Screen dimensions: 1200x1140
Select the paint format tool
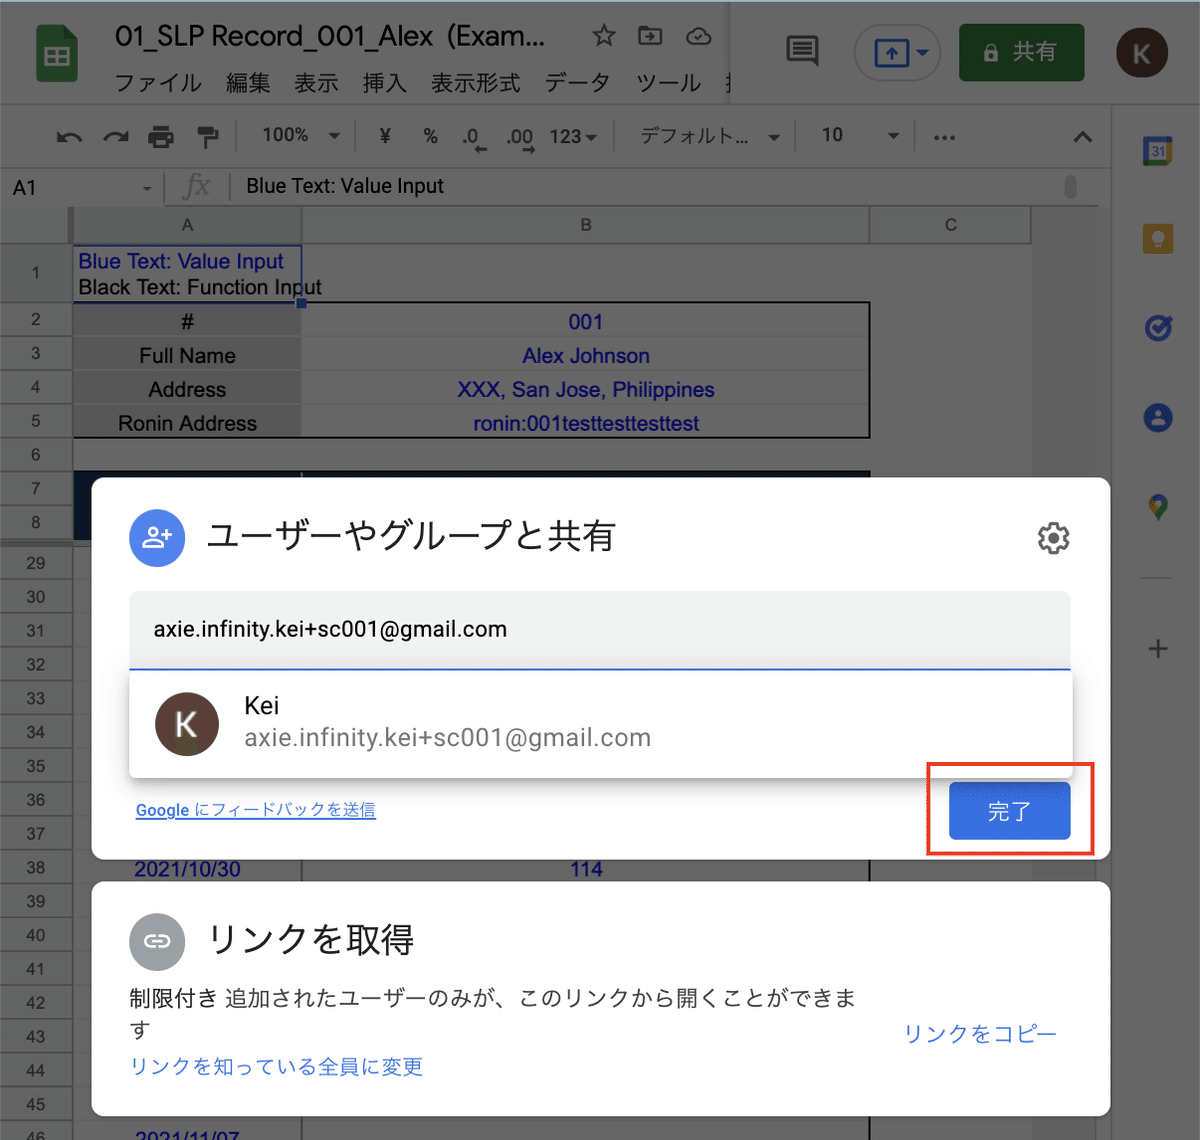207,136
